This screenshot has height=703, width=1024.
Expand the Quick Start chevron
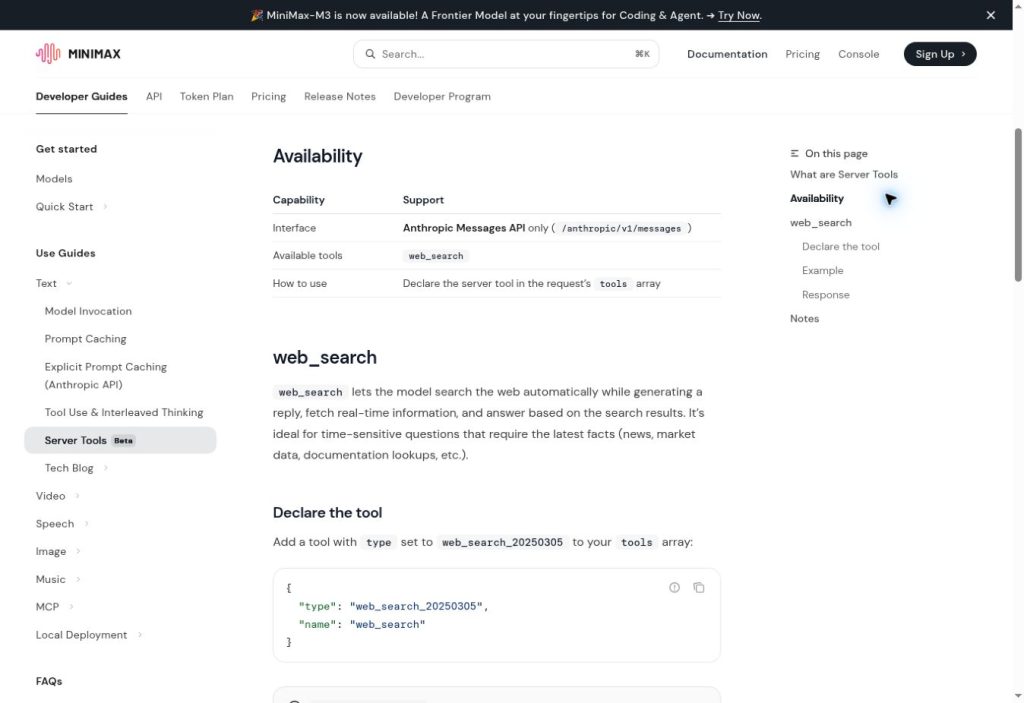click(105, 206)
